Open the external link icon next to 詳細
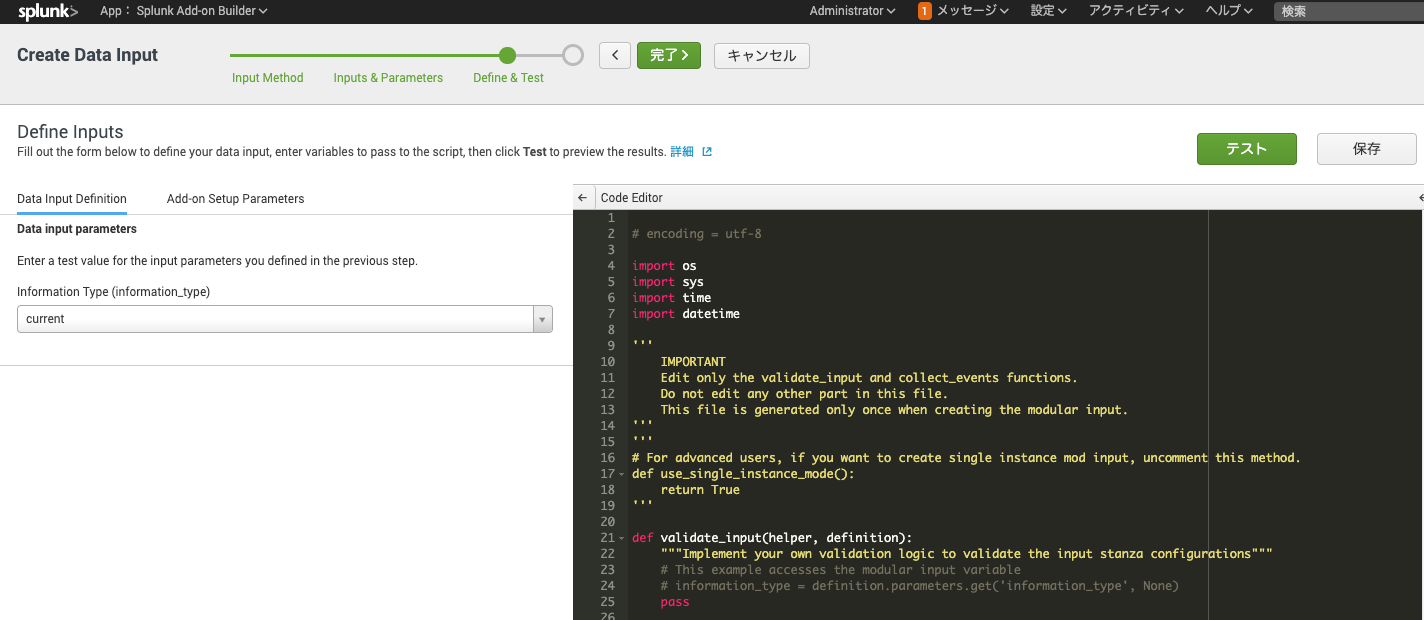Image resolution: width=1424 pixels, height=620 pixels. tap(707, 150)
